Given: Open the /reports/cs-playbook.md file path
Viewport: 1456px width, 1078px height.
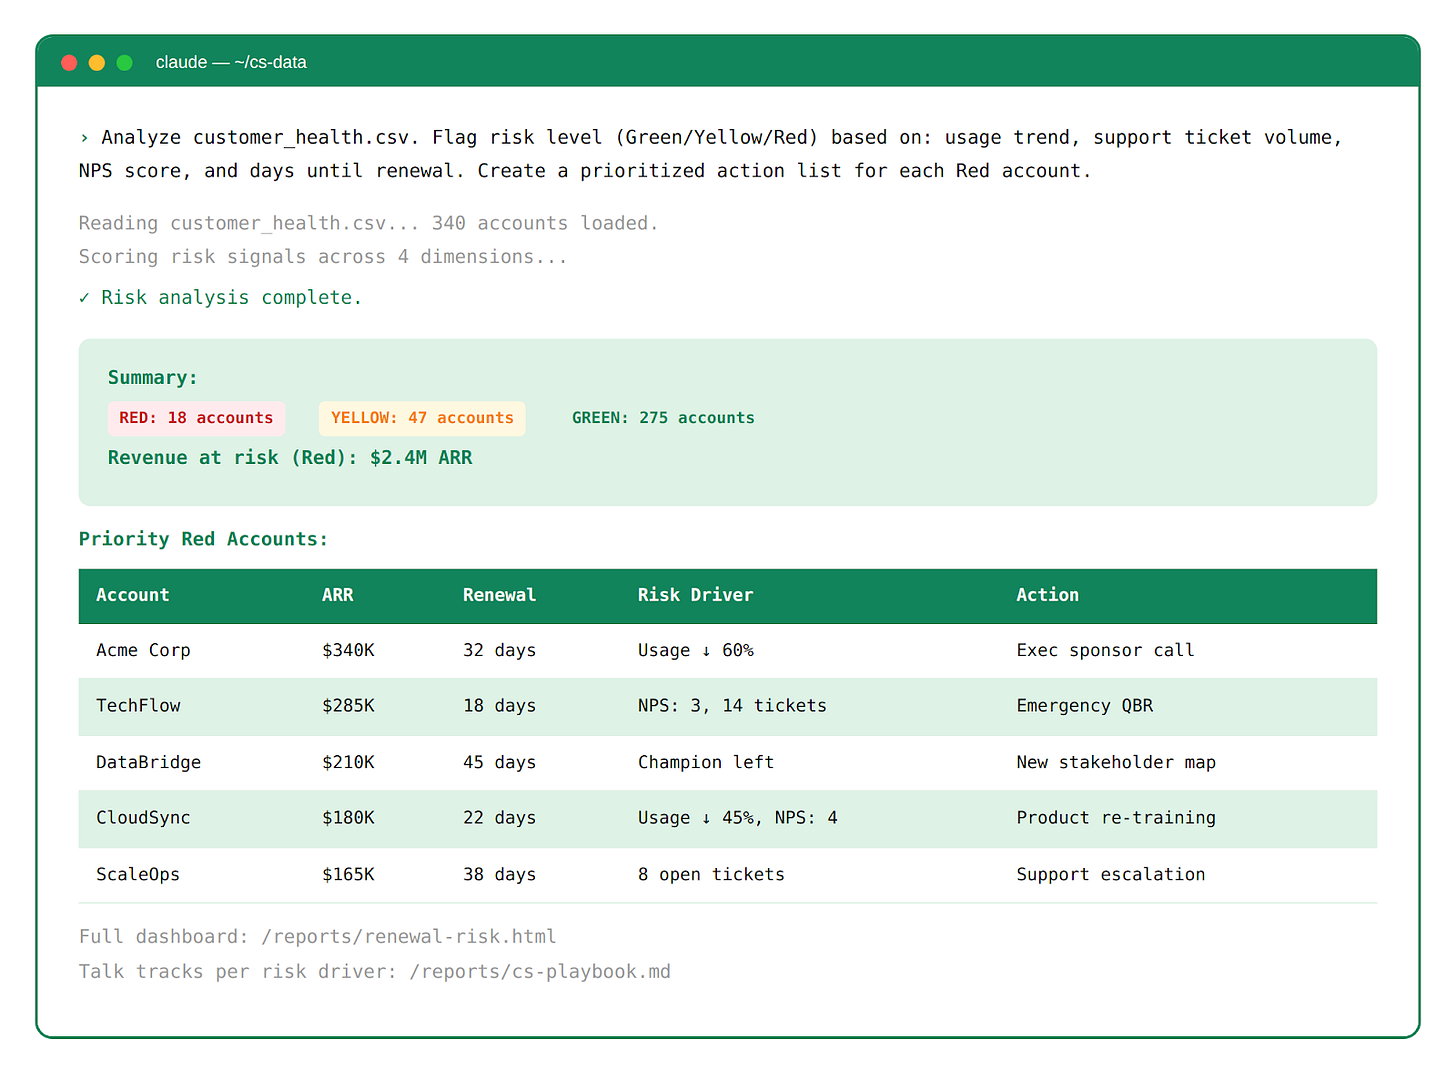Looking at the screenshot, I should 540,972.
